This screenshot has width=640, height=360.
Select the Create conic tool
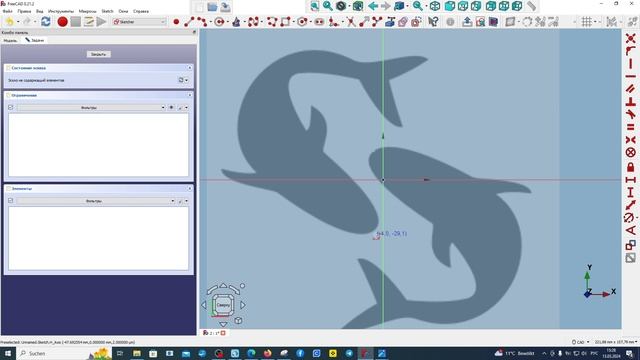(236, 22)
